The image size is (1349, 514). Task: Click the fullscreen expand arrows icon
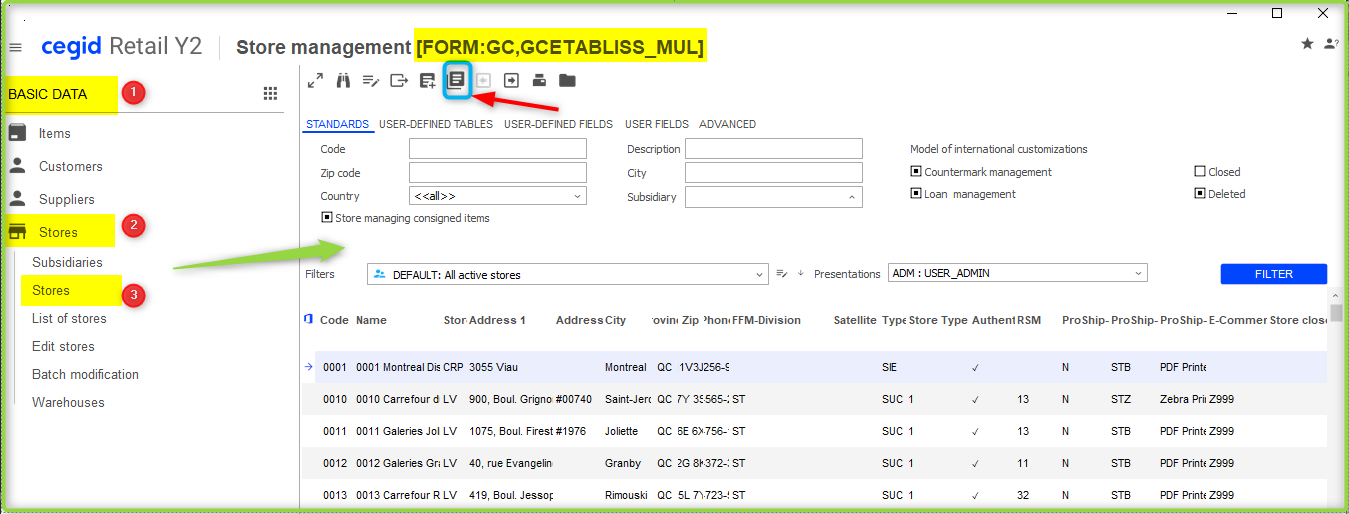tap(315, 80)
